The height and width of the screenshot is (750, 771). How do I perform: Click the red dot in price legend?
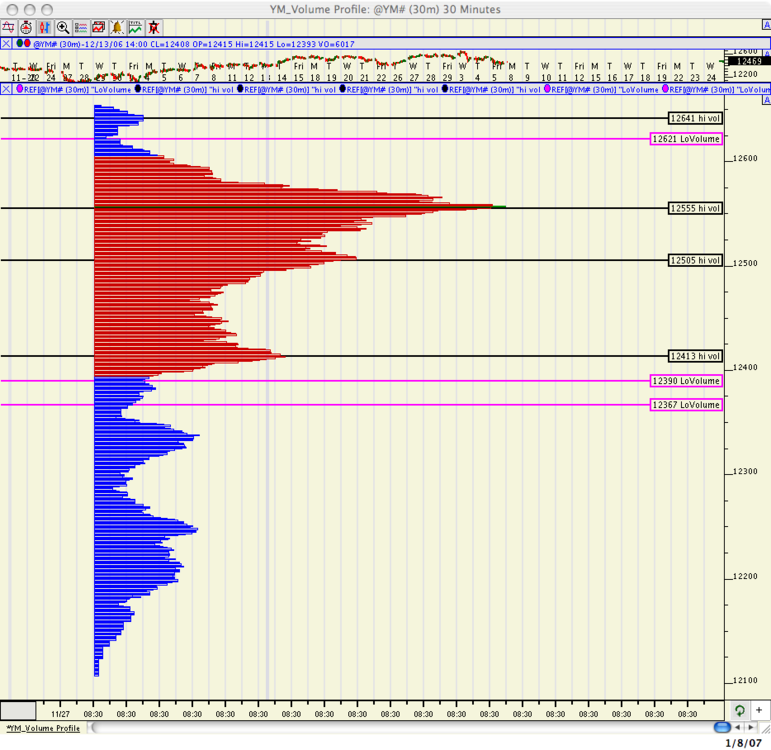[27, 43]
